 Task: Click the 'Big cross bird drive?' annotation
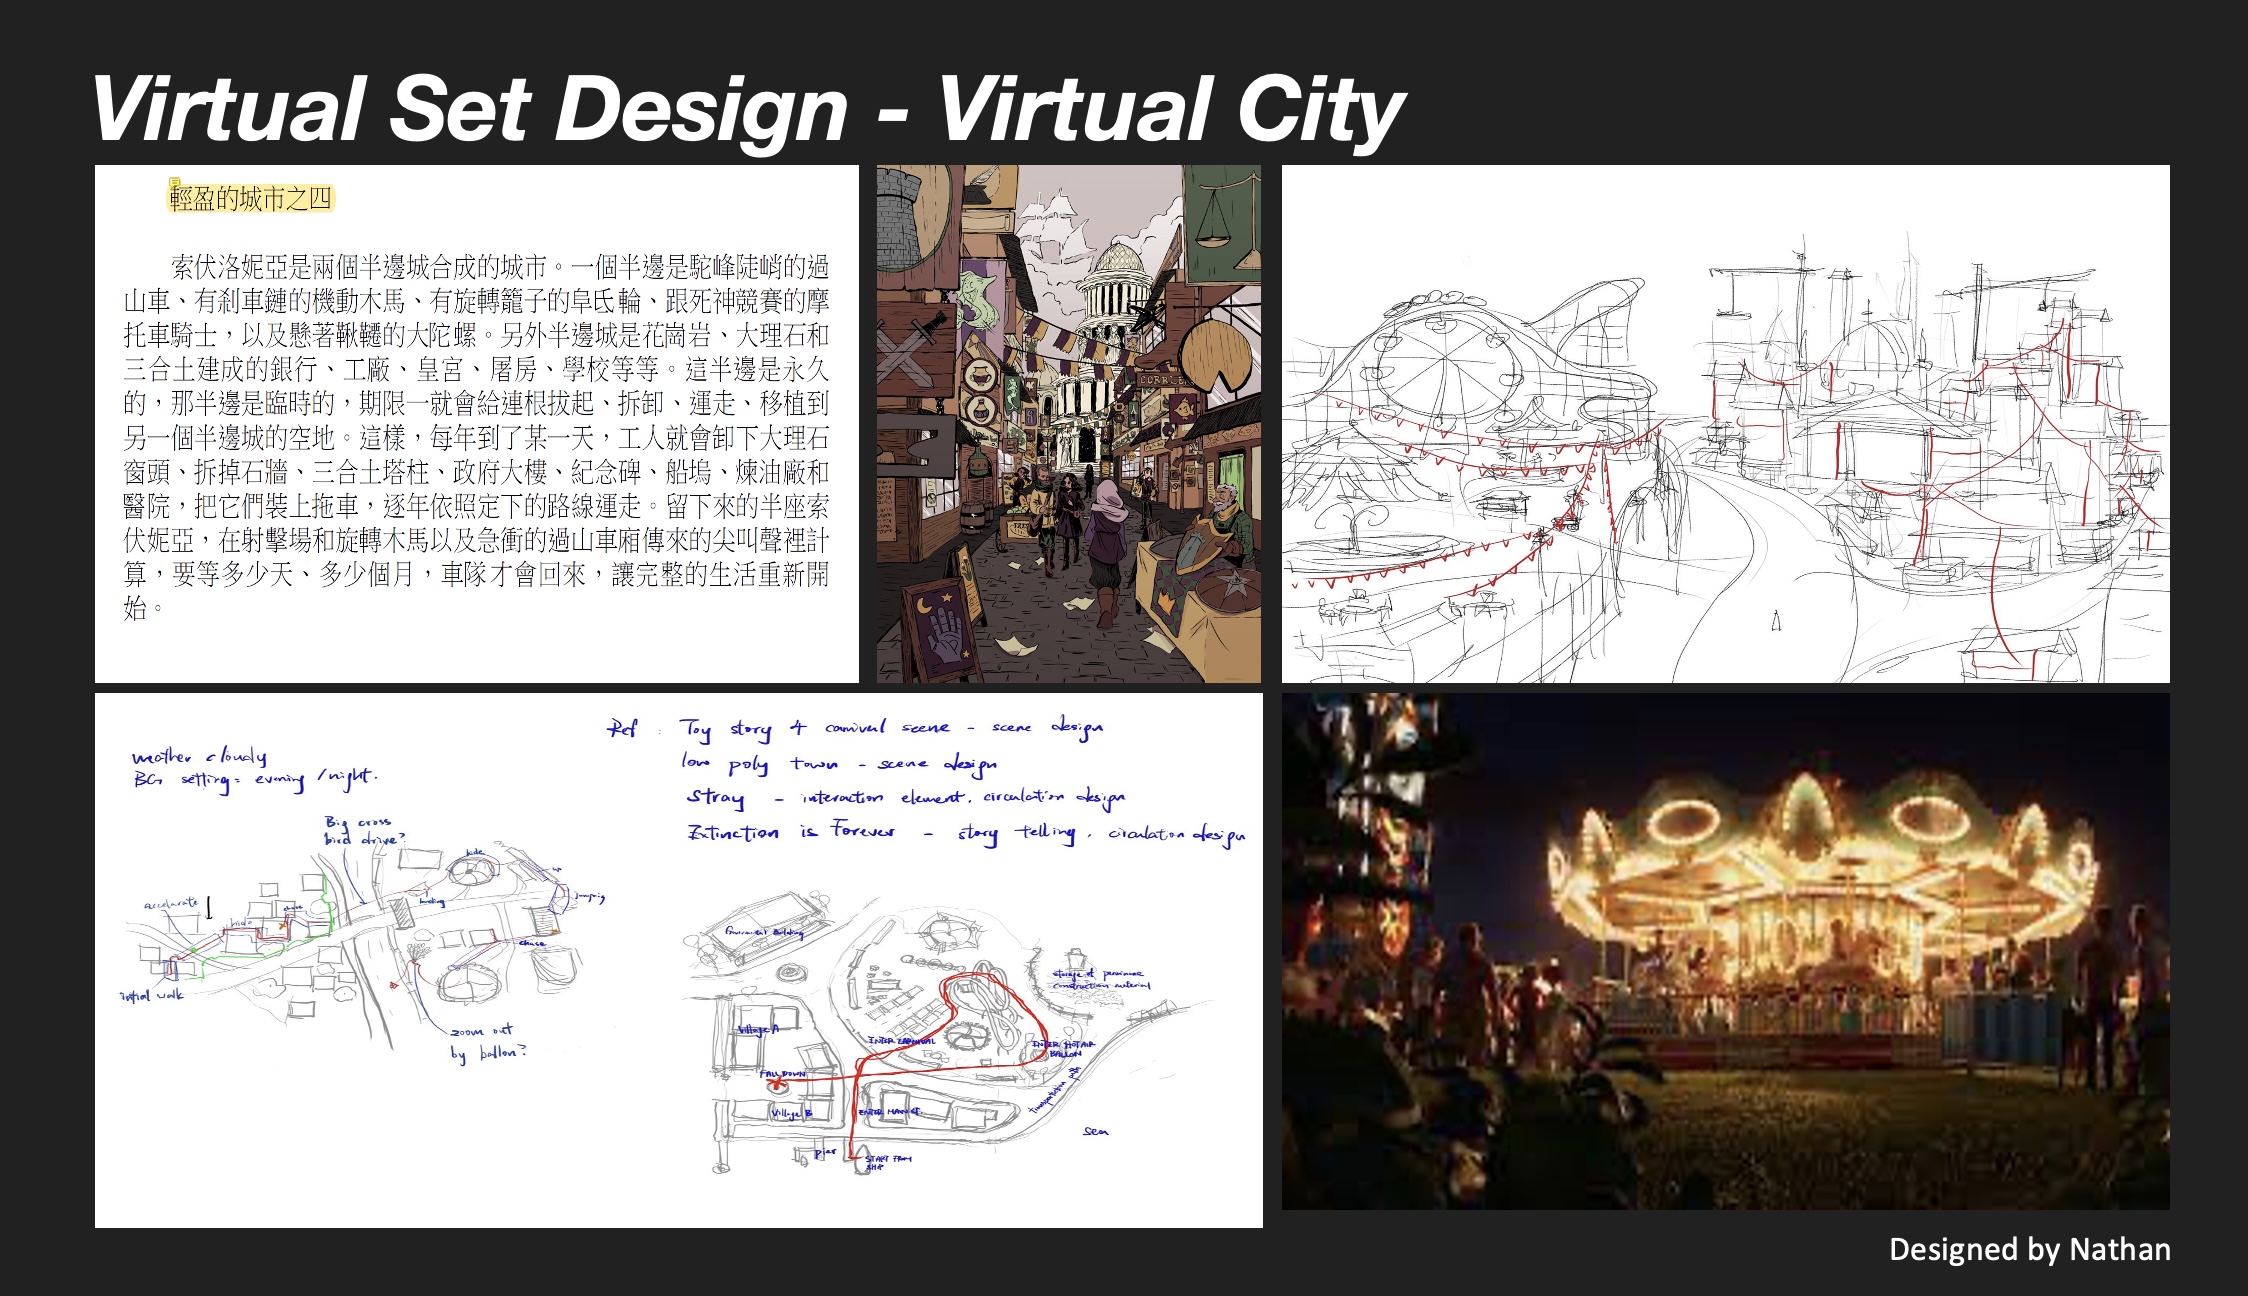(364, 831)
